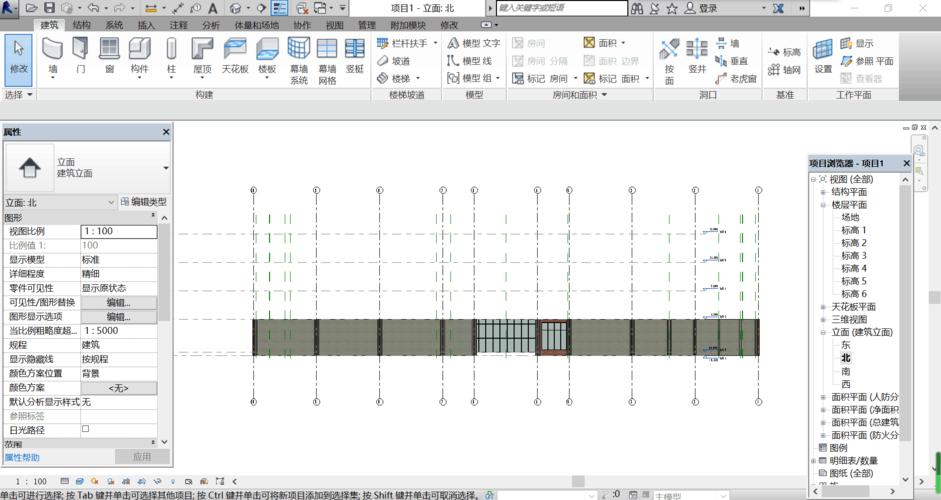Viewport: 941px width, 500px height.
Task: Choose the 柱 (Column) tool
Action: coord(171,55)
